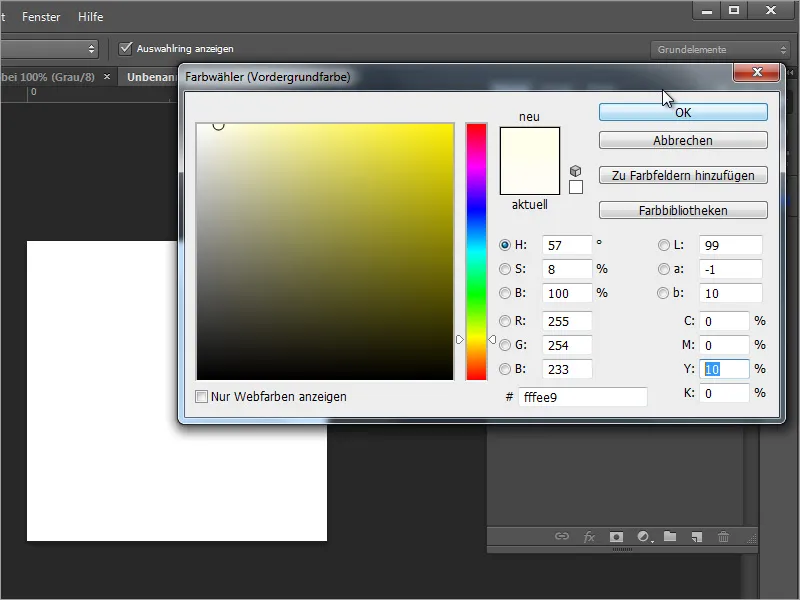The height and width of the screenshot is (600, 800).
Task: Select the B blue radio button
Action: (505, 369)
